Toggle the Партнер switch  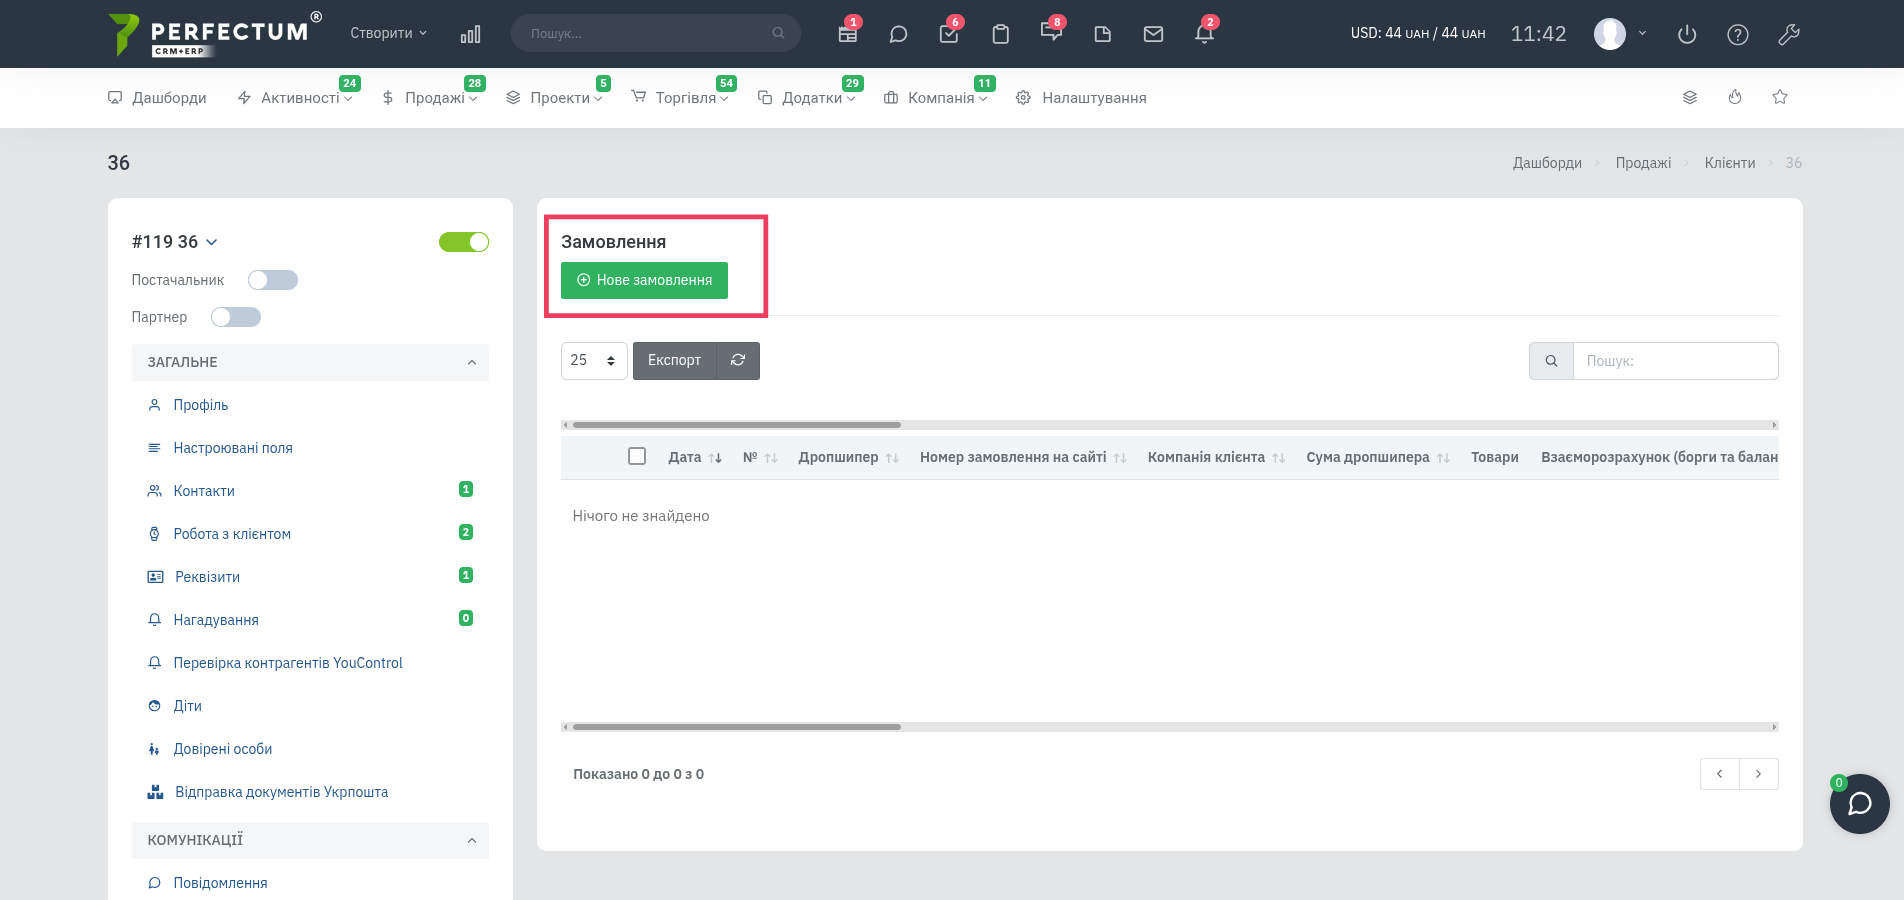point(236,317)
